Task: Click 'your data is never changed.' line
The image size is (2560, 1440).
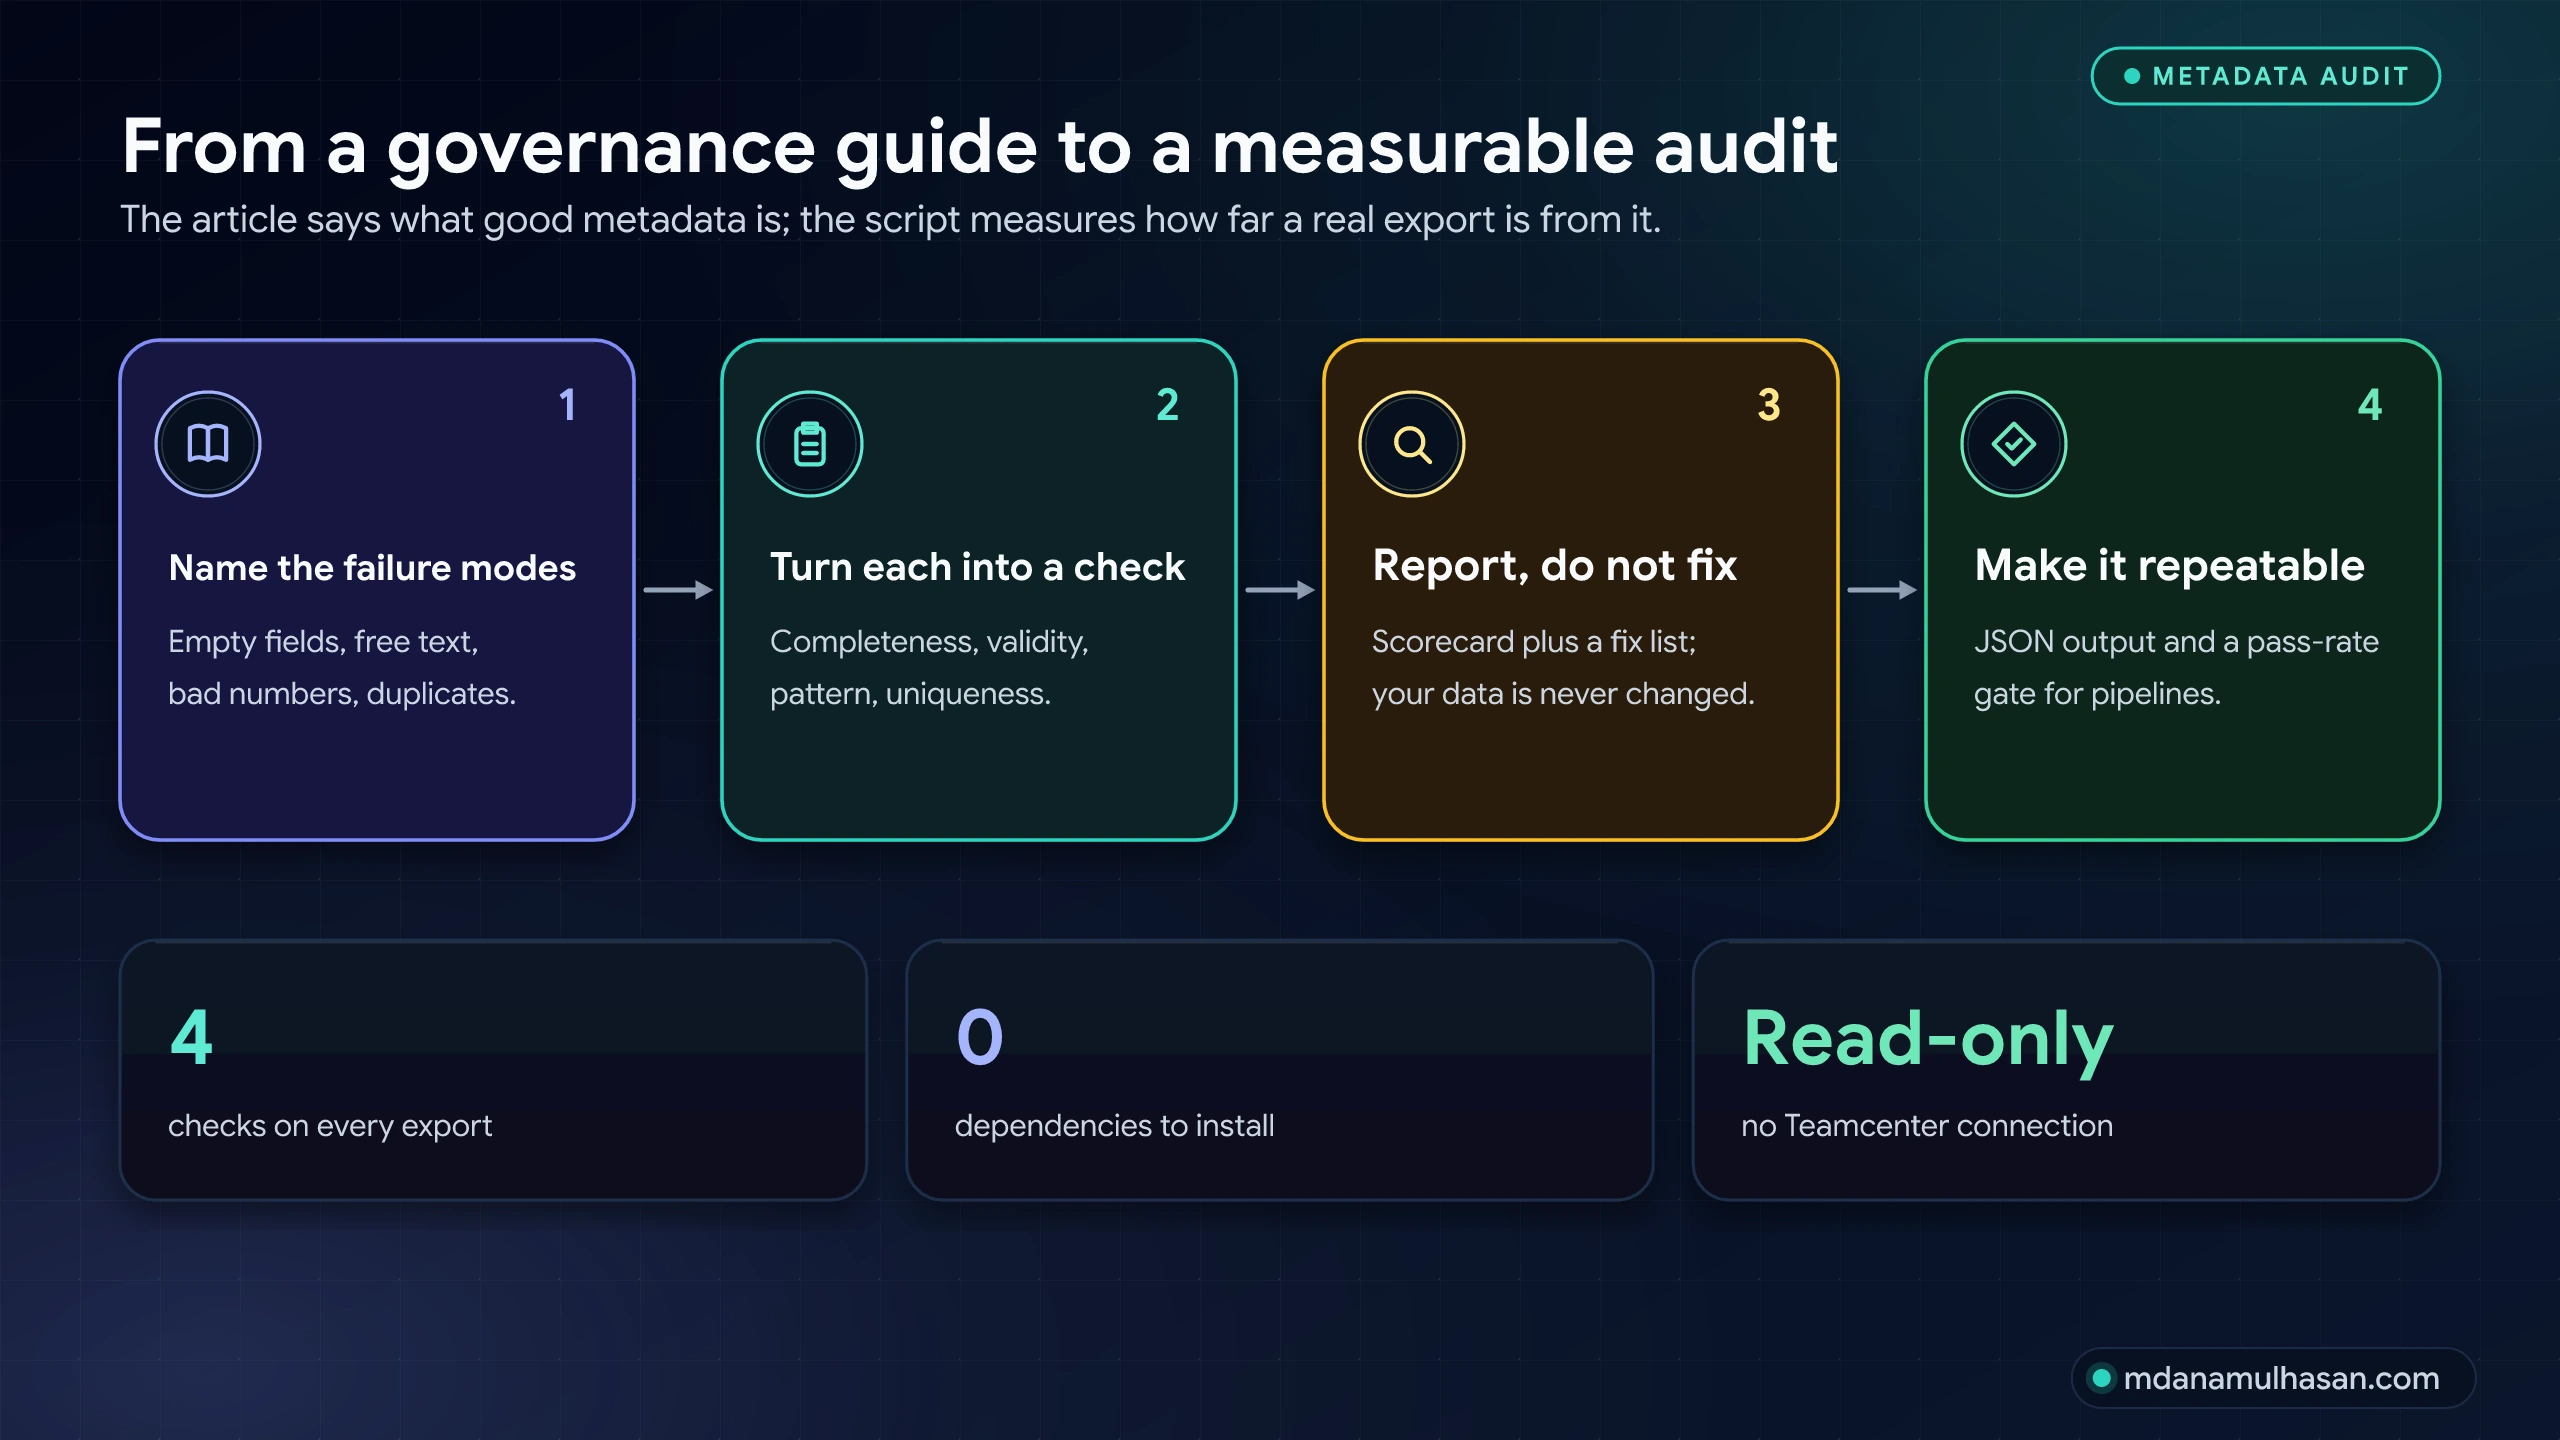Action: click(1563, 694)
